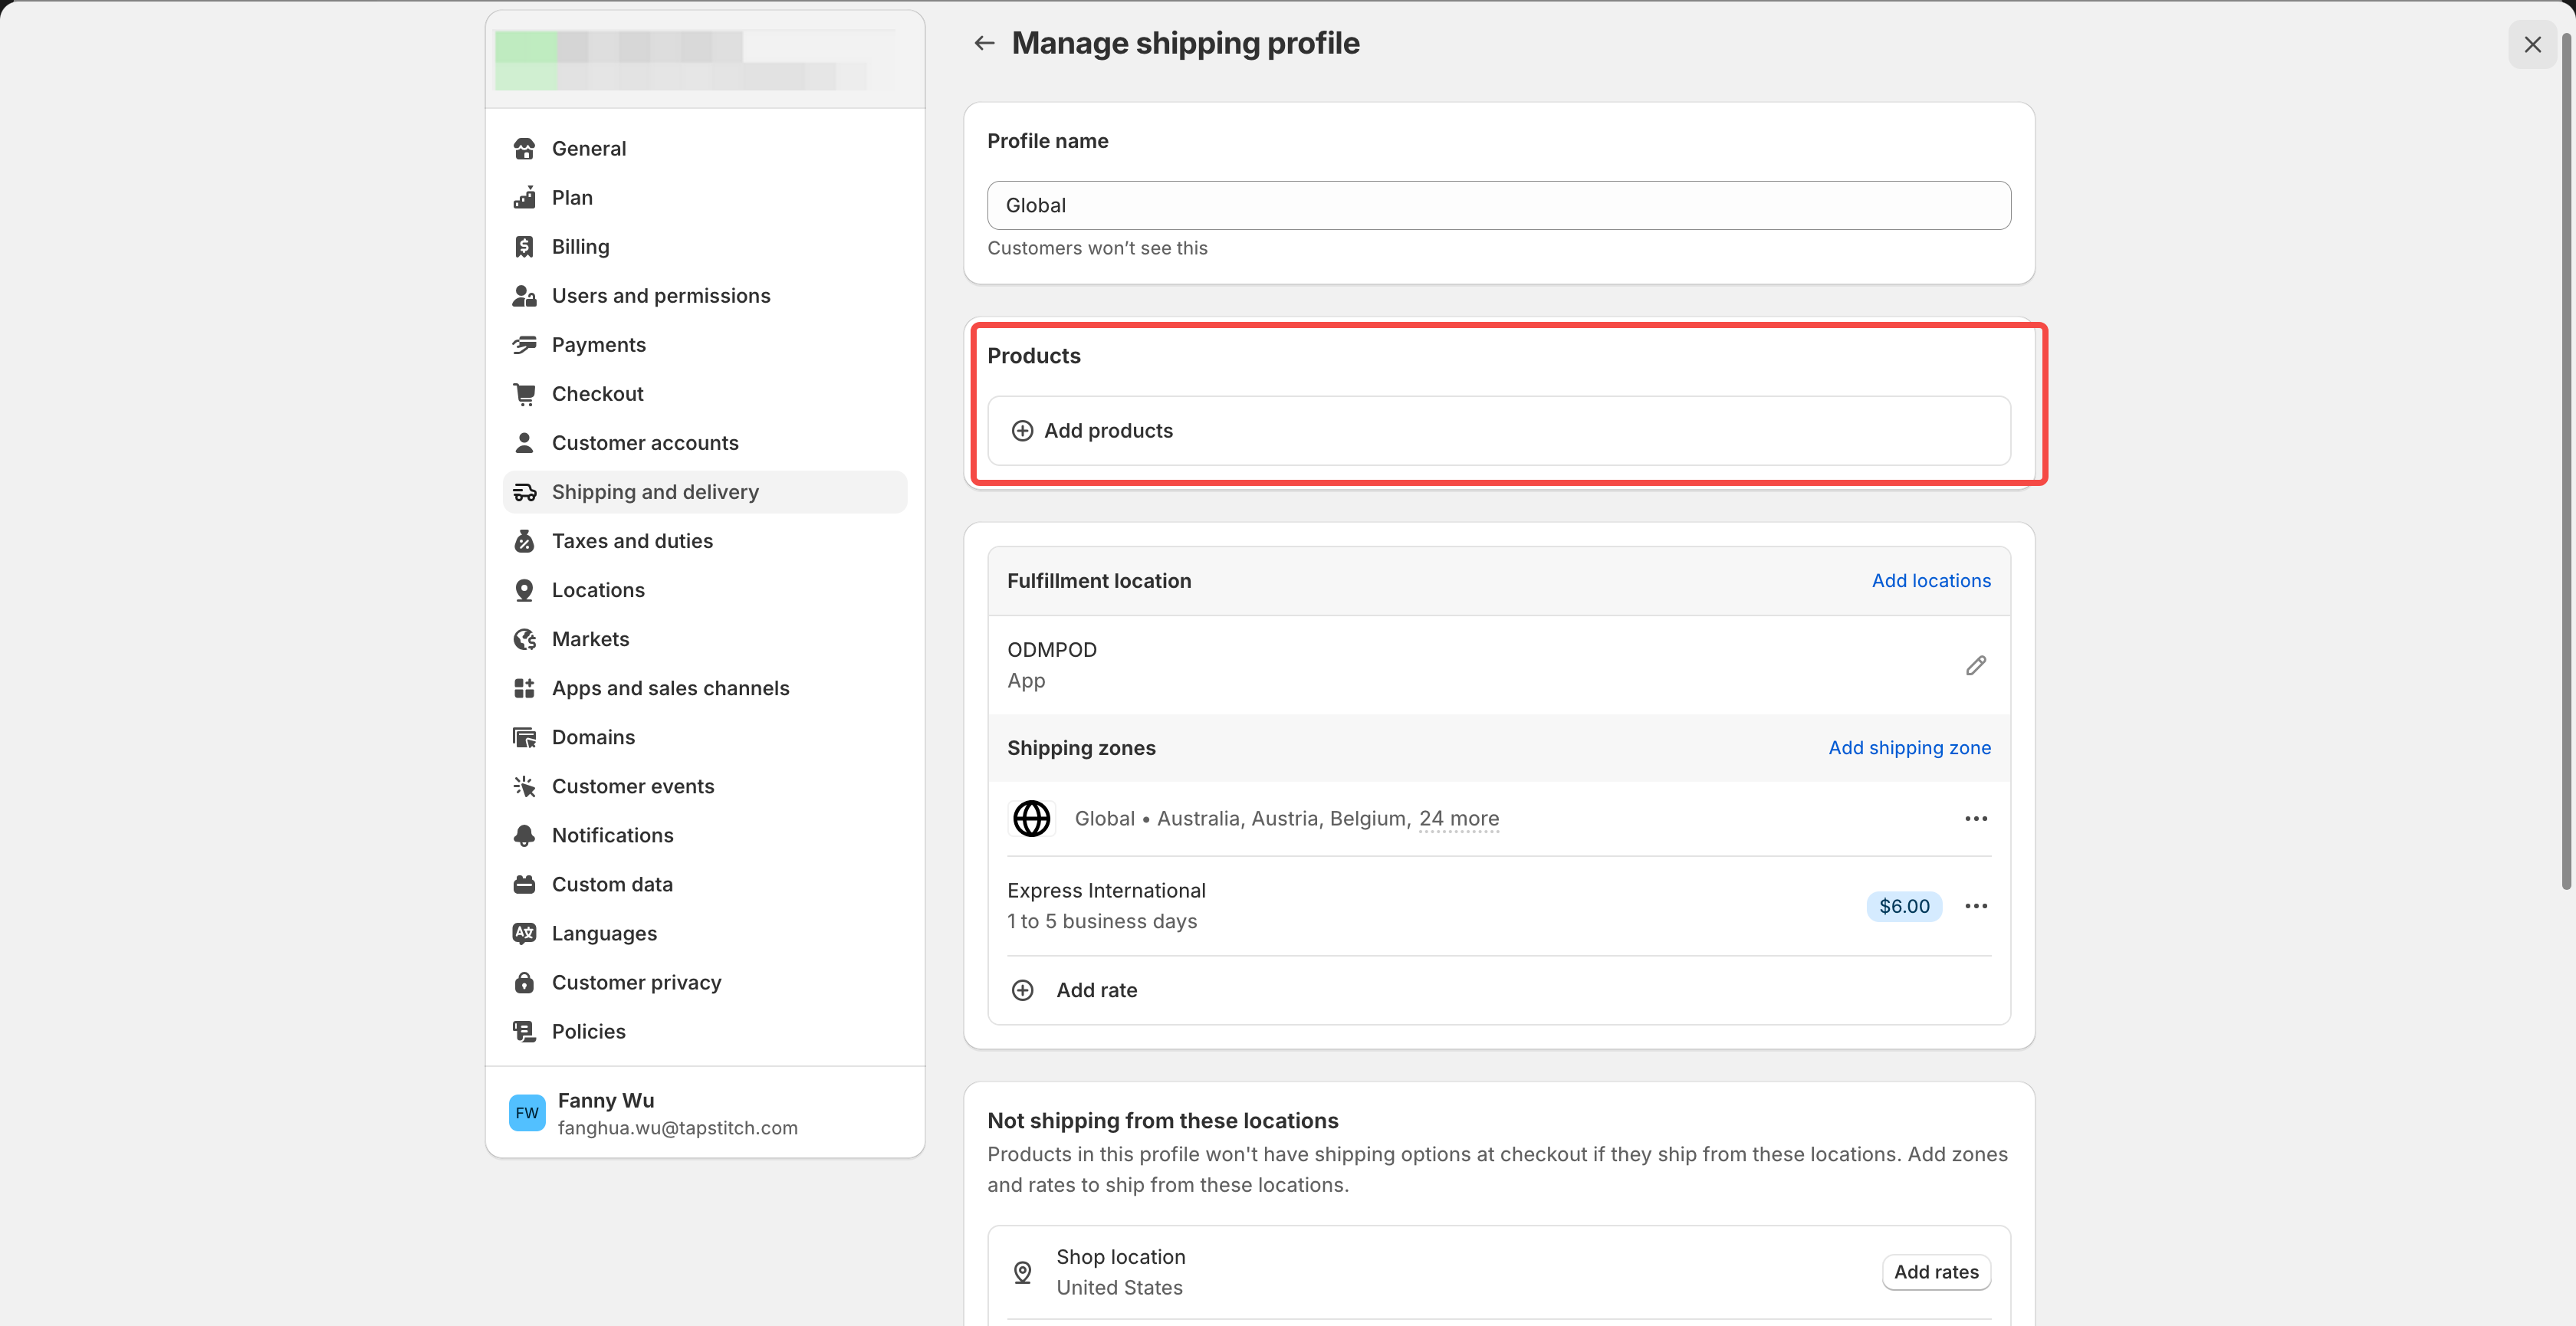Click Add shipping zone link
Screen dimensions: 2576x1326
point(1908,748)
